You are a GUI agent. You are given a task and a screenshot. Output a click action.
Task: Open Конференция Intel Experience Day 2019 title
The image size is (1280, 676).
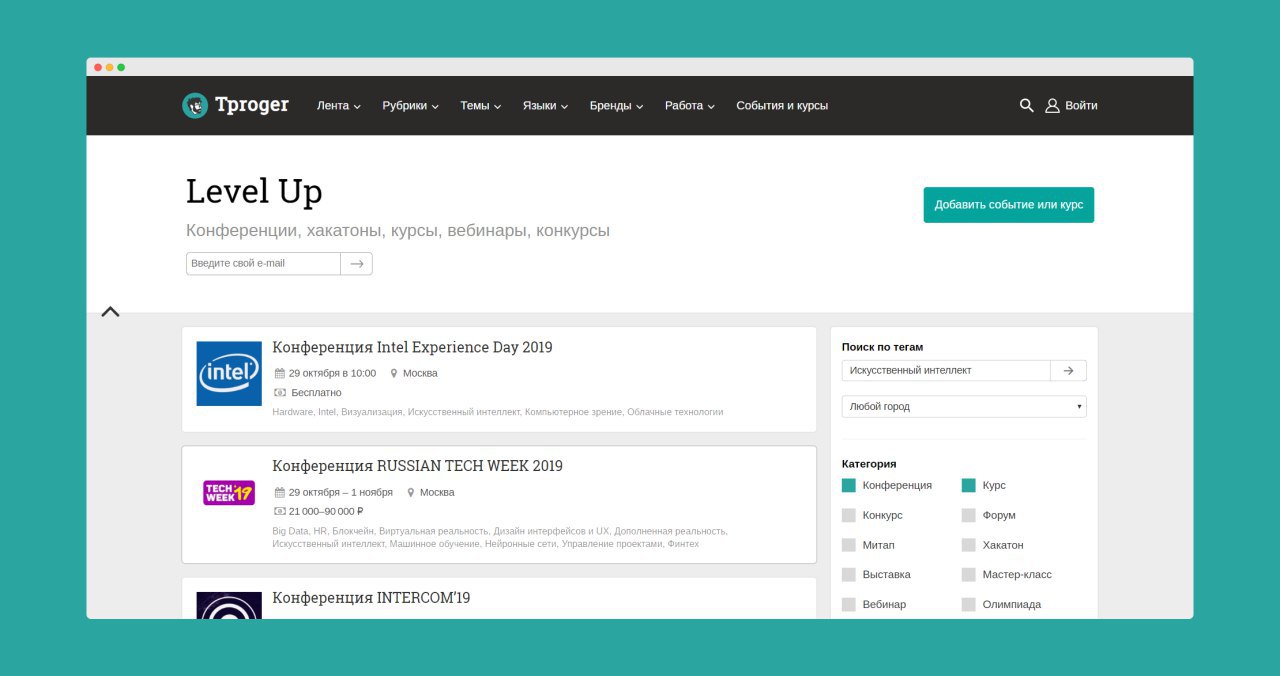(x=412, y=347)
